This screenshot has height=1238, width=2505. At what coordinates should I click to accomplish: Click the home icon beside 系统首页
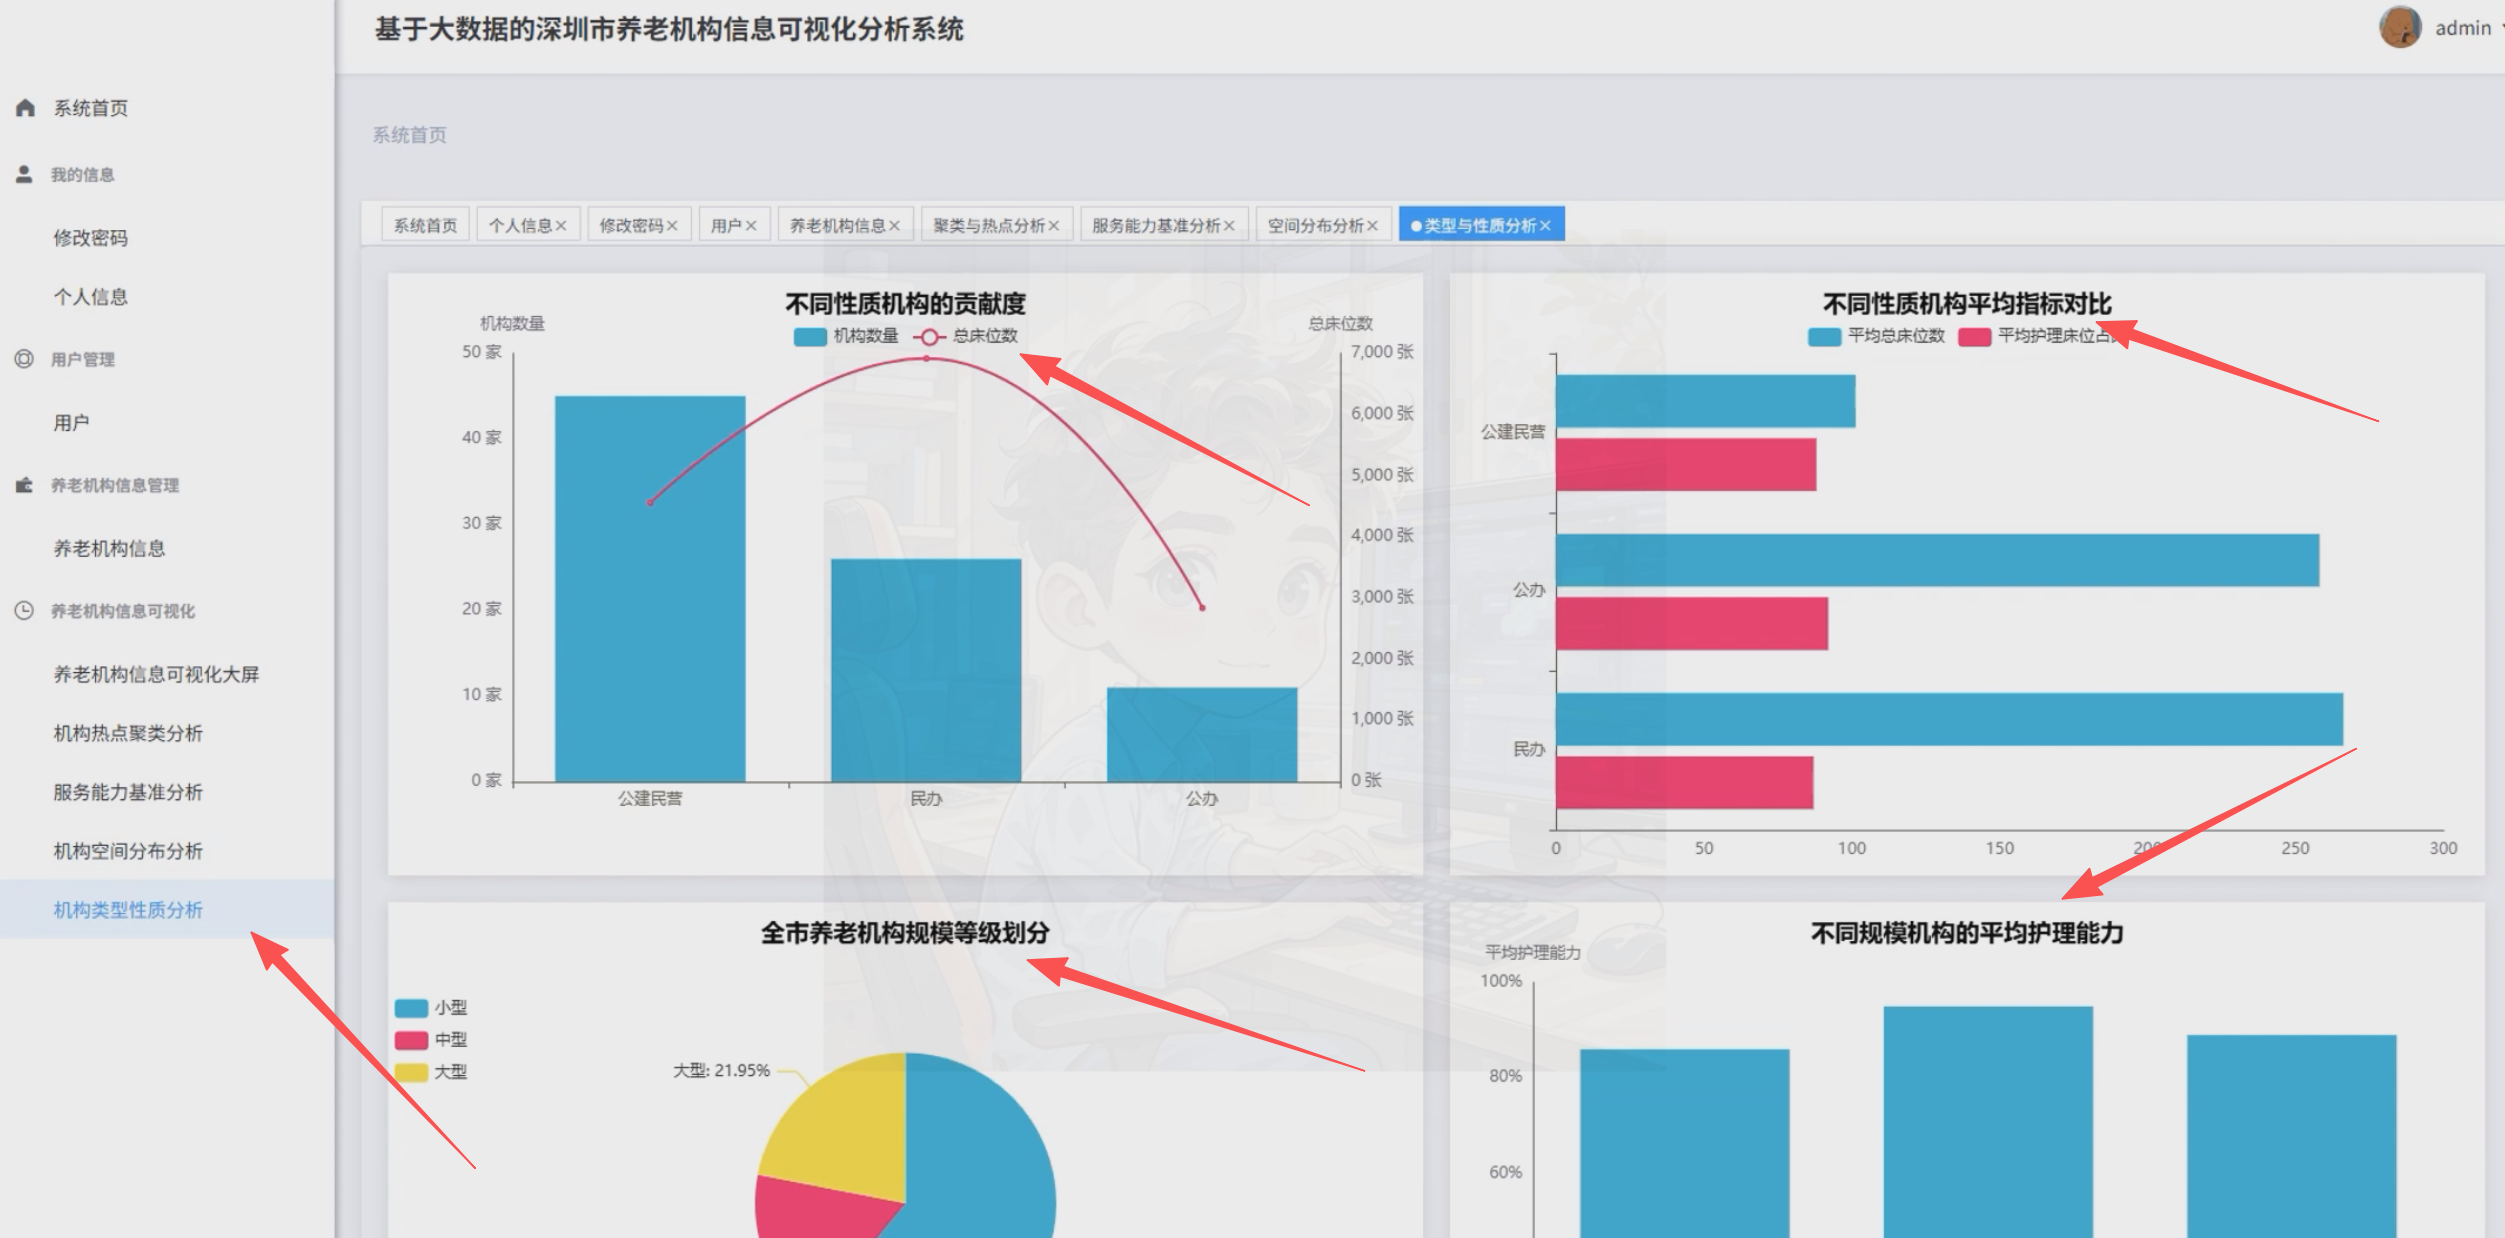pyautogui.click(x=25, y=108)
